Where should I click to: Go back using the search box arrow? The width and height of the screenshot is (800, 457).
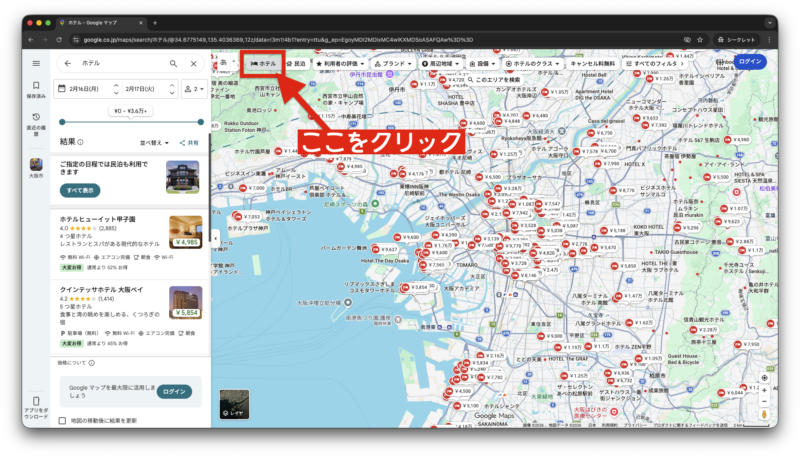click(x=67, y=63)
